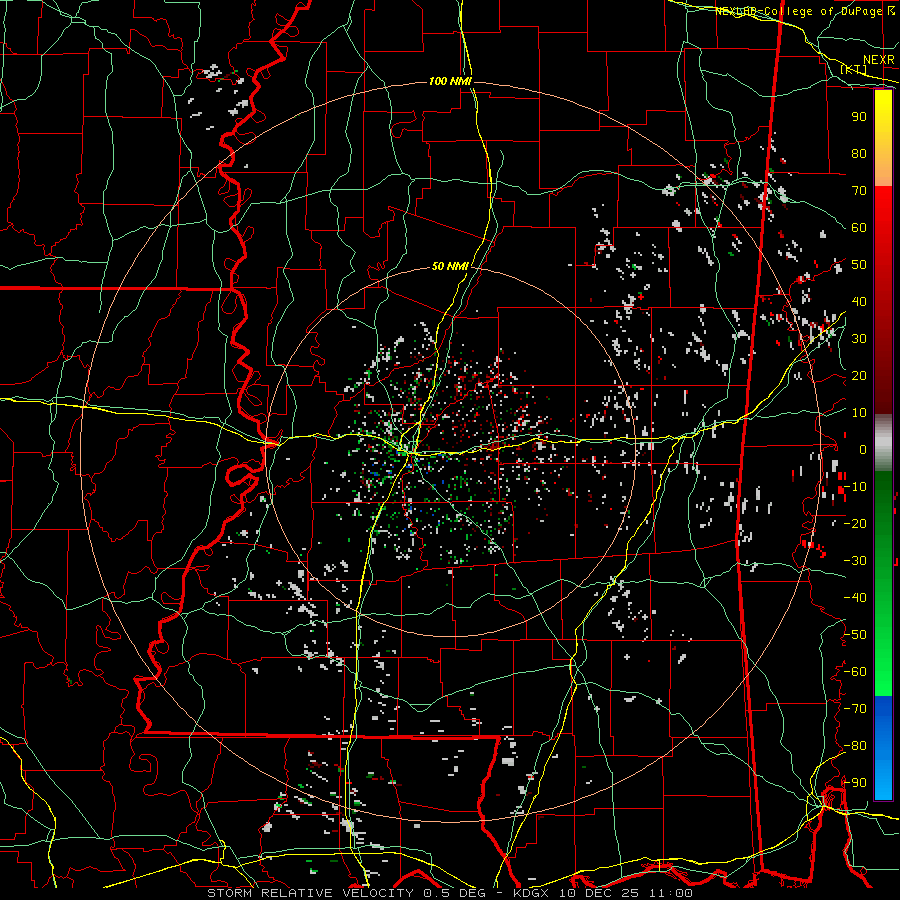
Task: Click the gray zero-velocity band on color scale
Action: pos(883,444)
